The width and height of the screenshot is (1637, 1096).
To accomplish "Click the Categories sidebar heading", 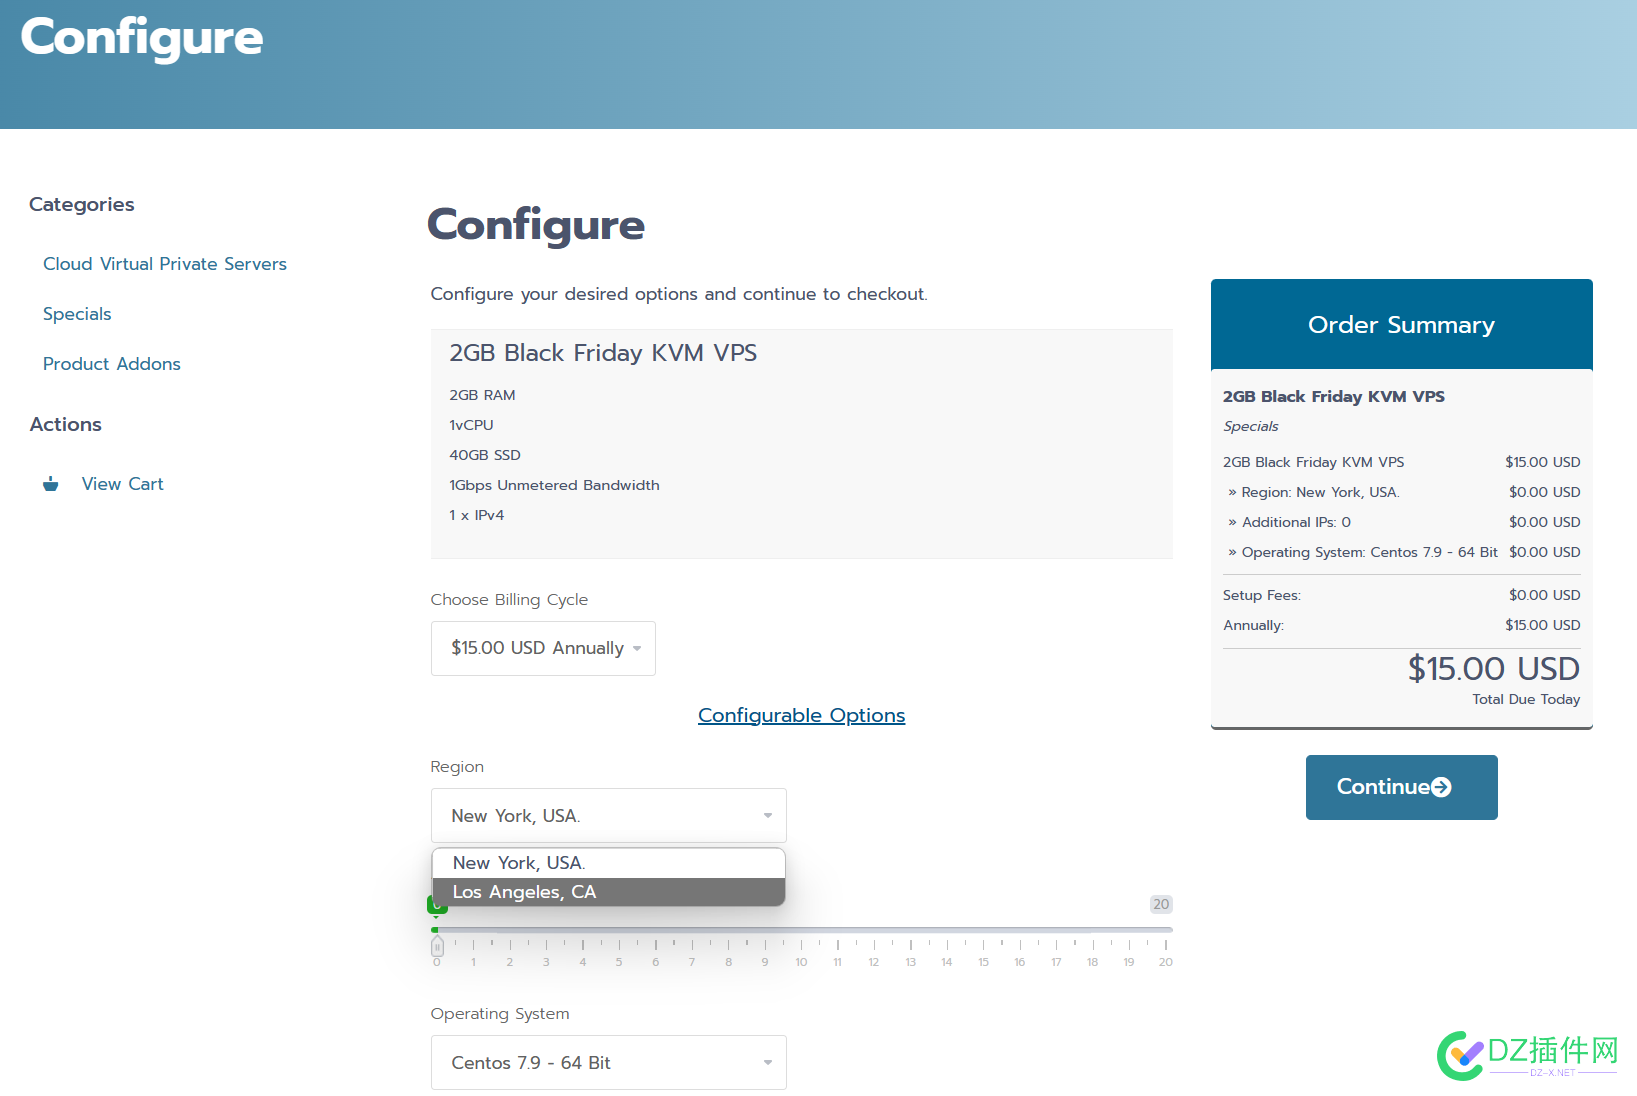I will pyautogui.click(x=82, y=204).
